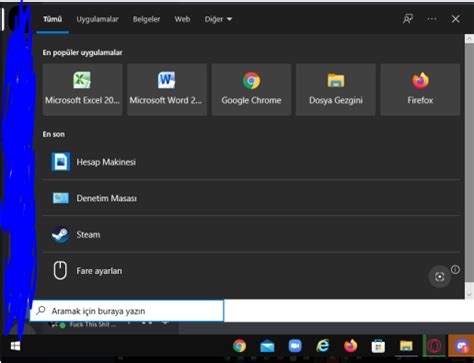474x363 pixels.
Task: Switch to the Belgeler tab
Action: click(146, 19)
